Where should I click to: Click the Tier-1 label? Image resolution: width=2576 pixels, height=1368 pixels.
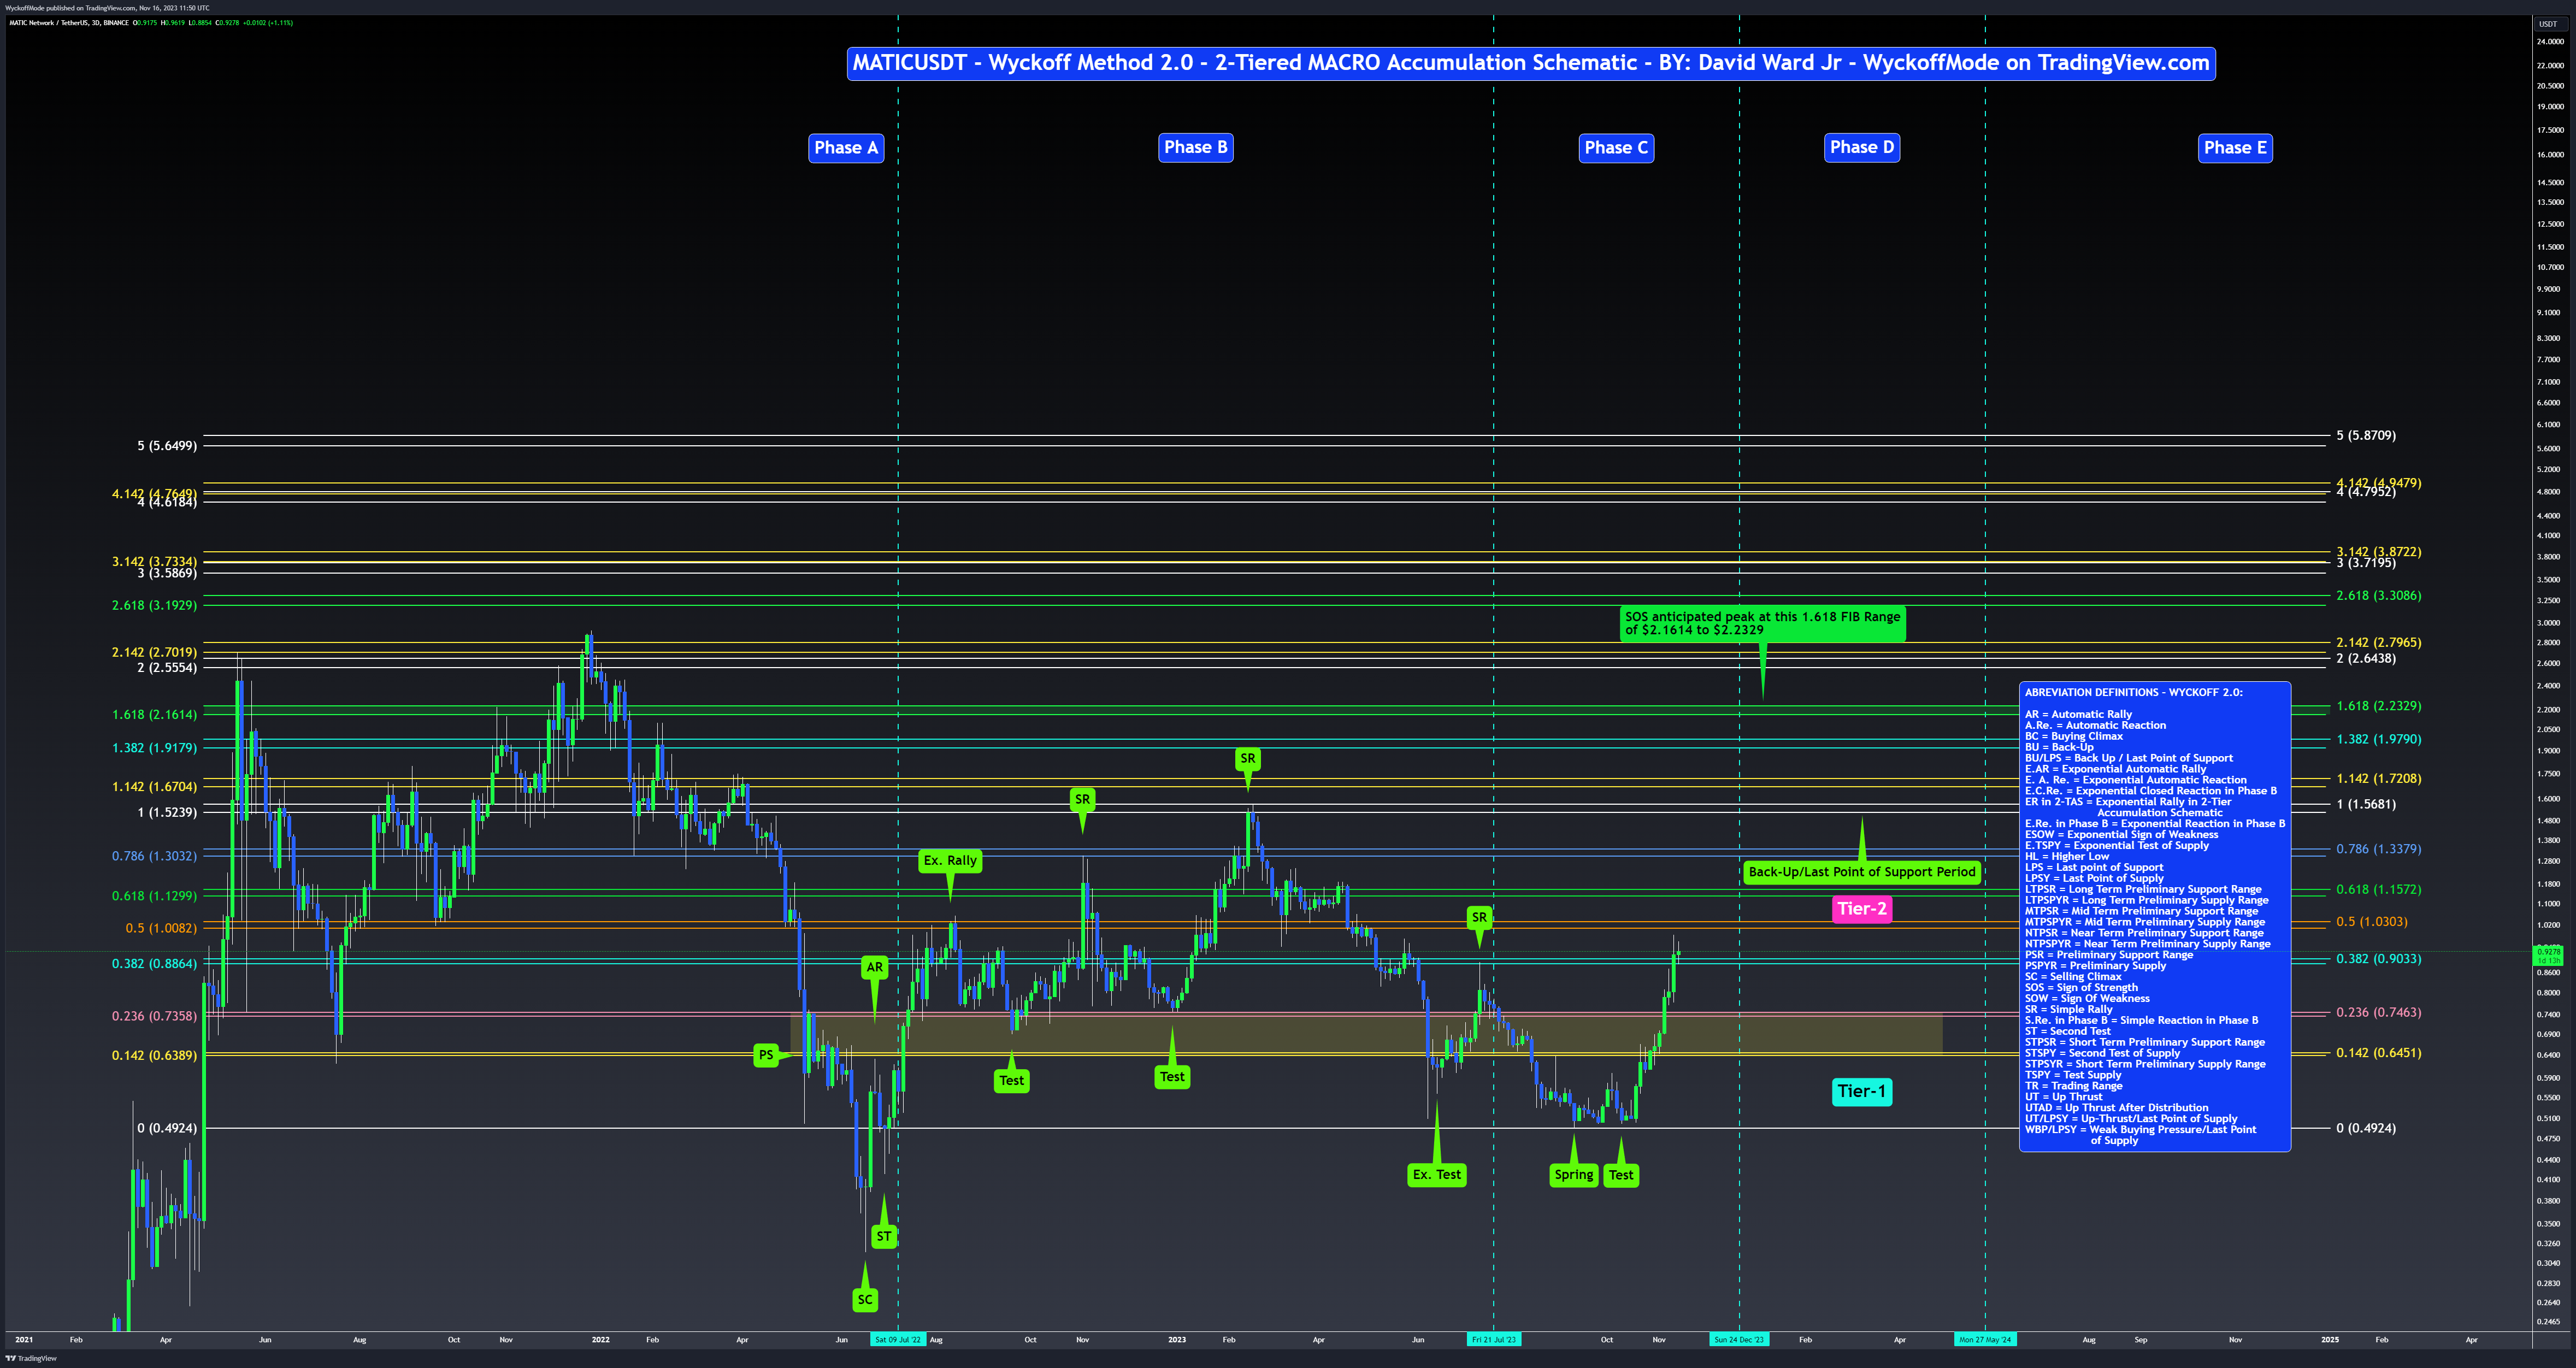(x=1861, y=1091)
